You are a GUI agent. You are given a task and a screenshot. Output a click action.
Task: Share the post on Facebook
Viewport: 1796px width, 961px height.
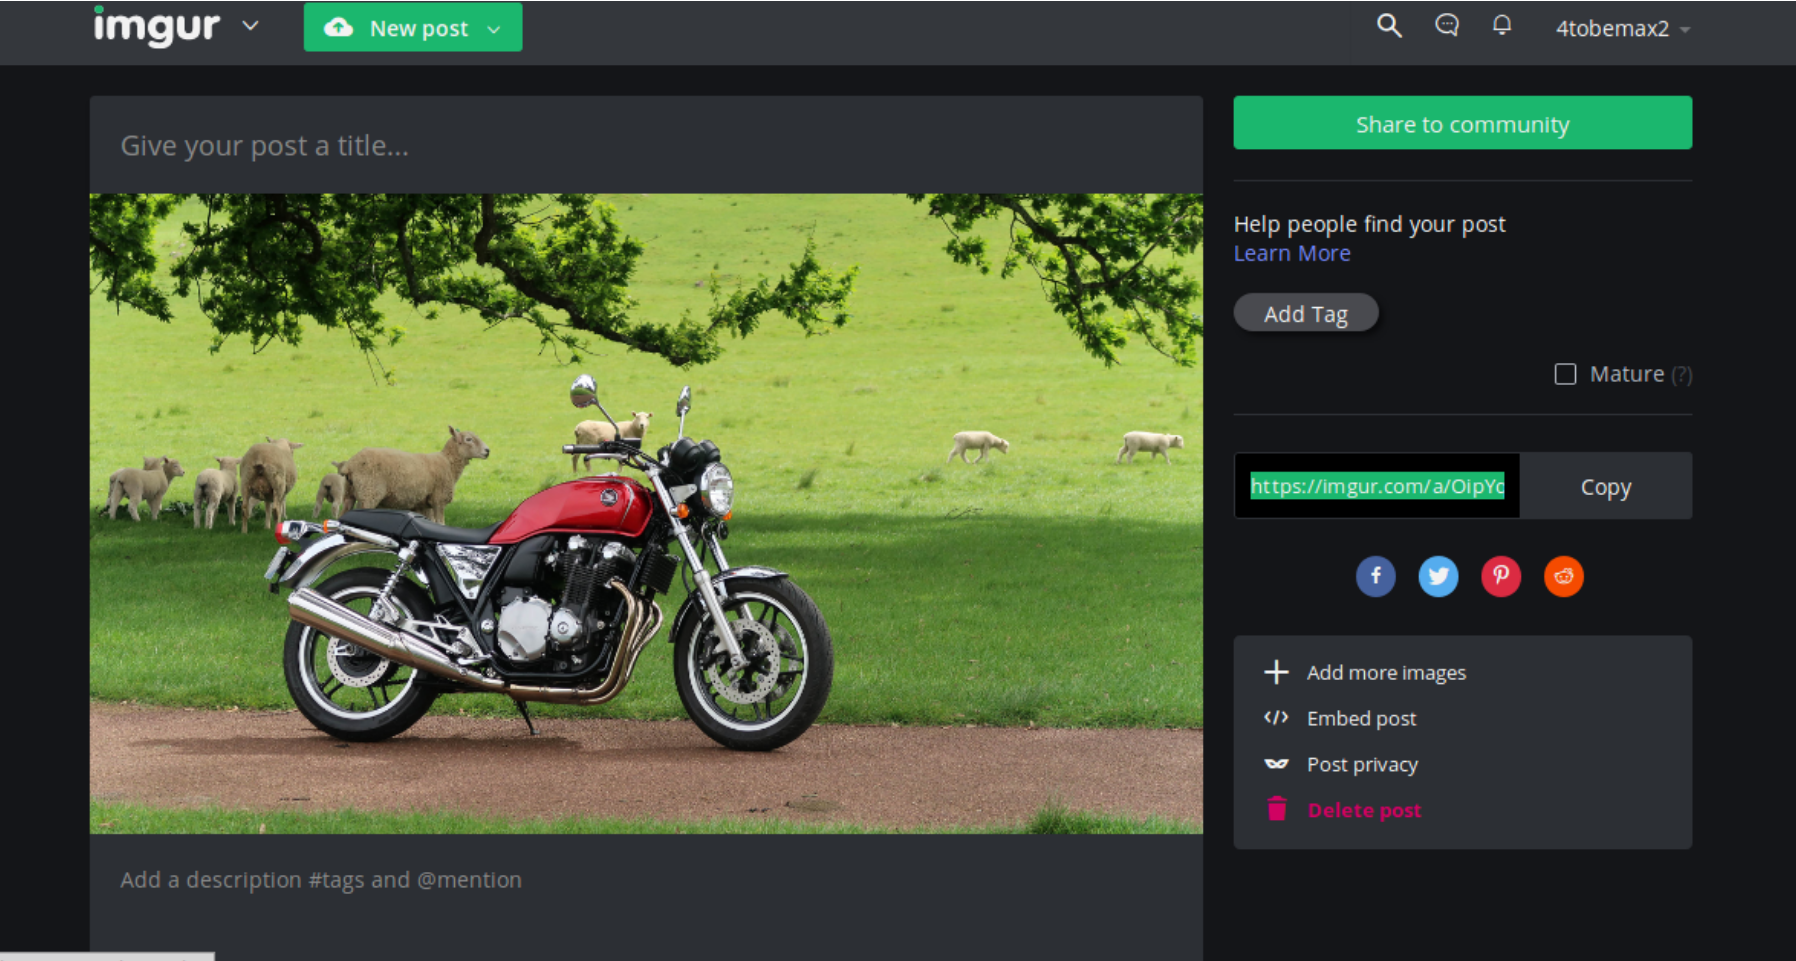pyautogui.click(x=1376, y=576)
